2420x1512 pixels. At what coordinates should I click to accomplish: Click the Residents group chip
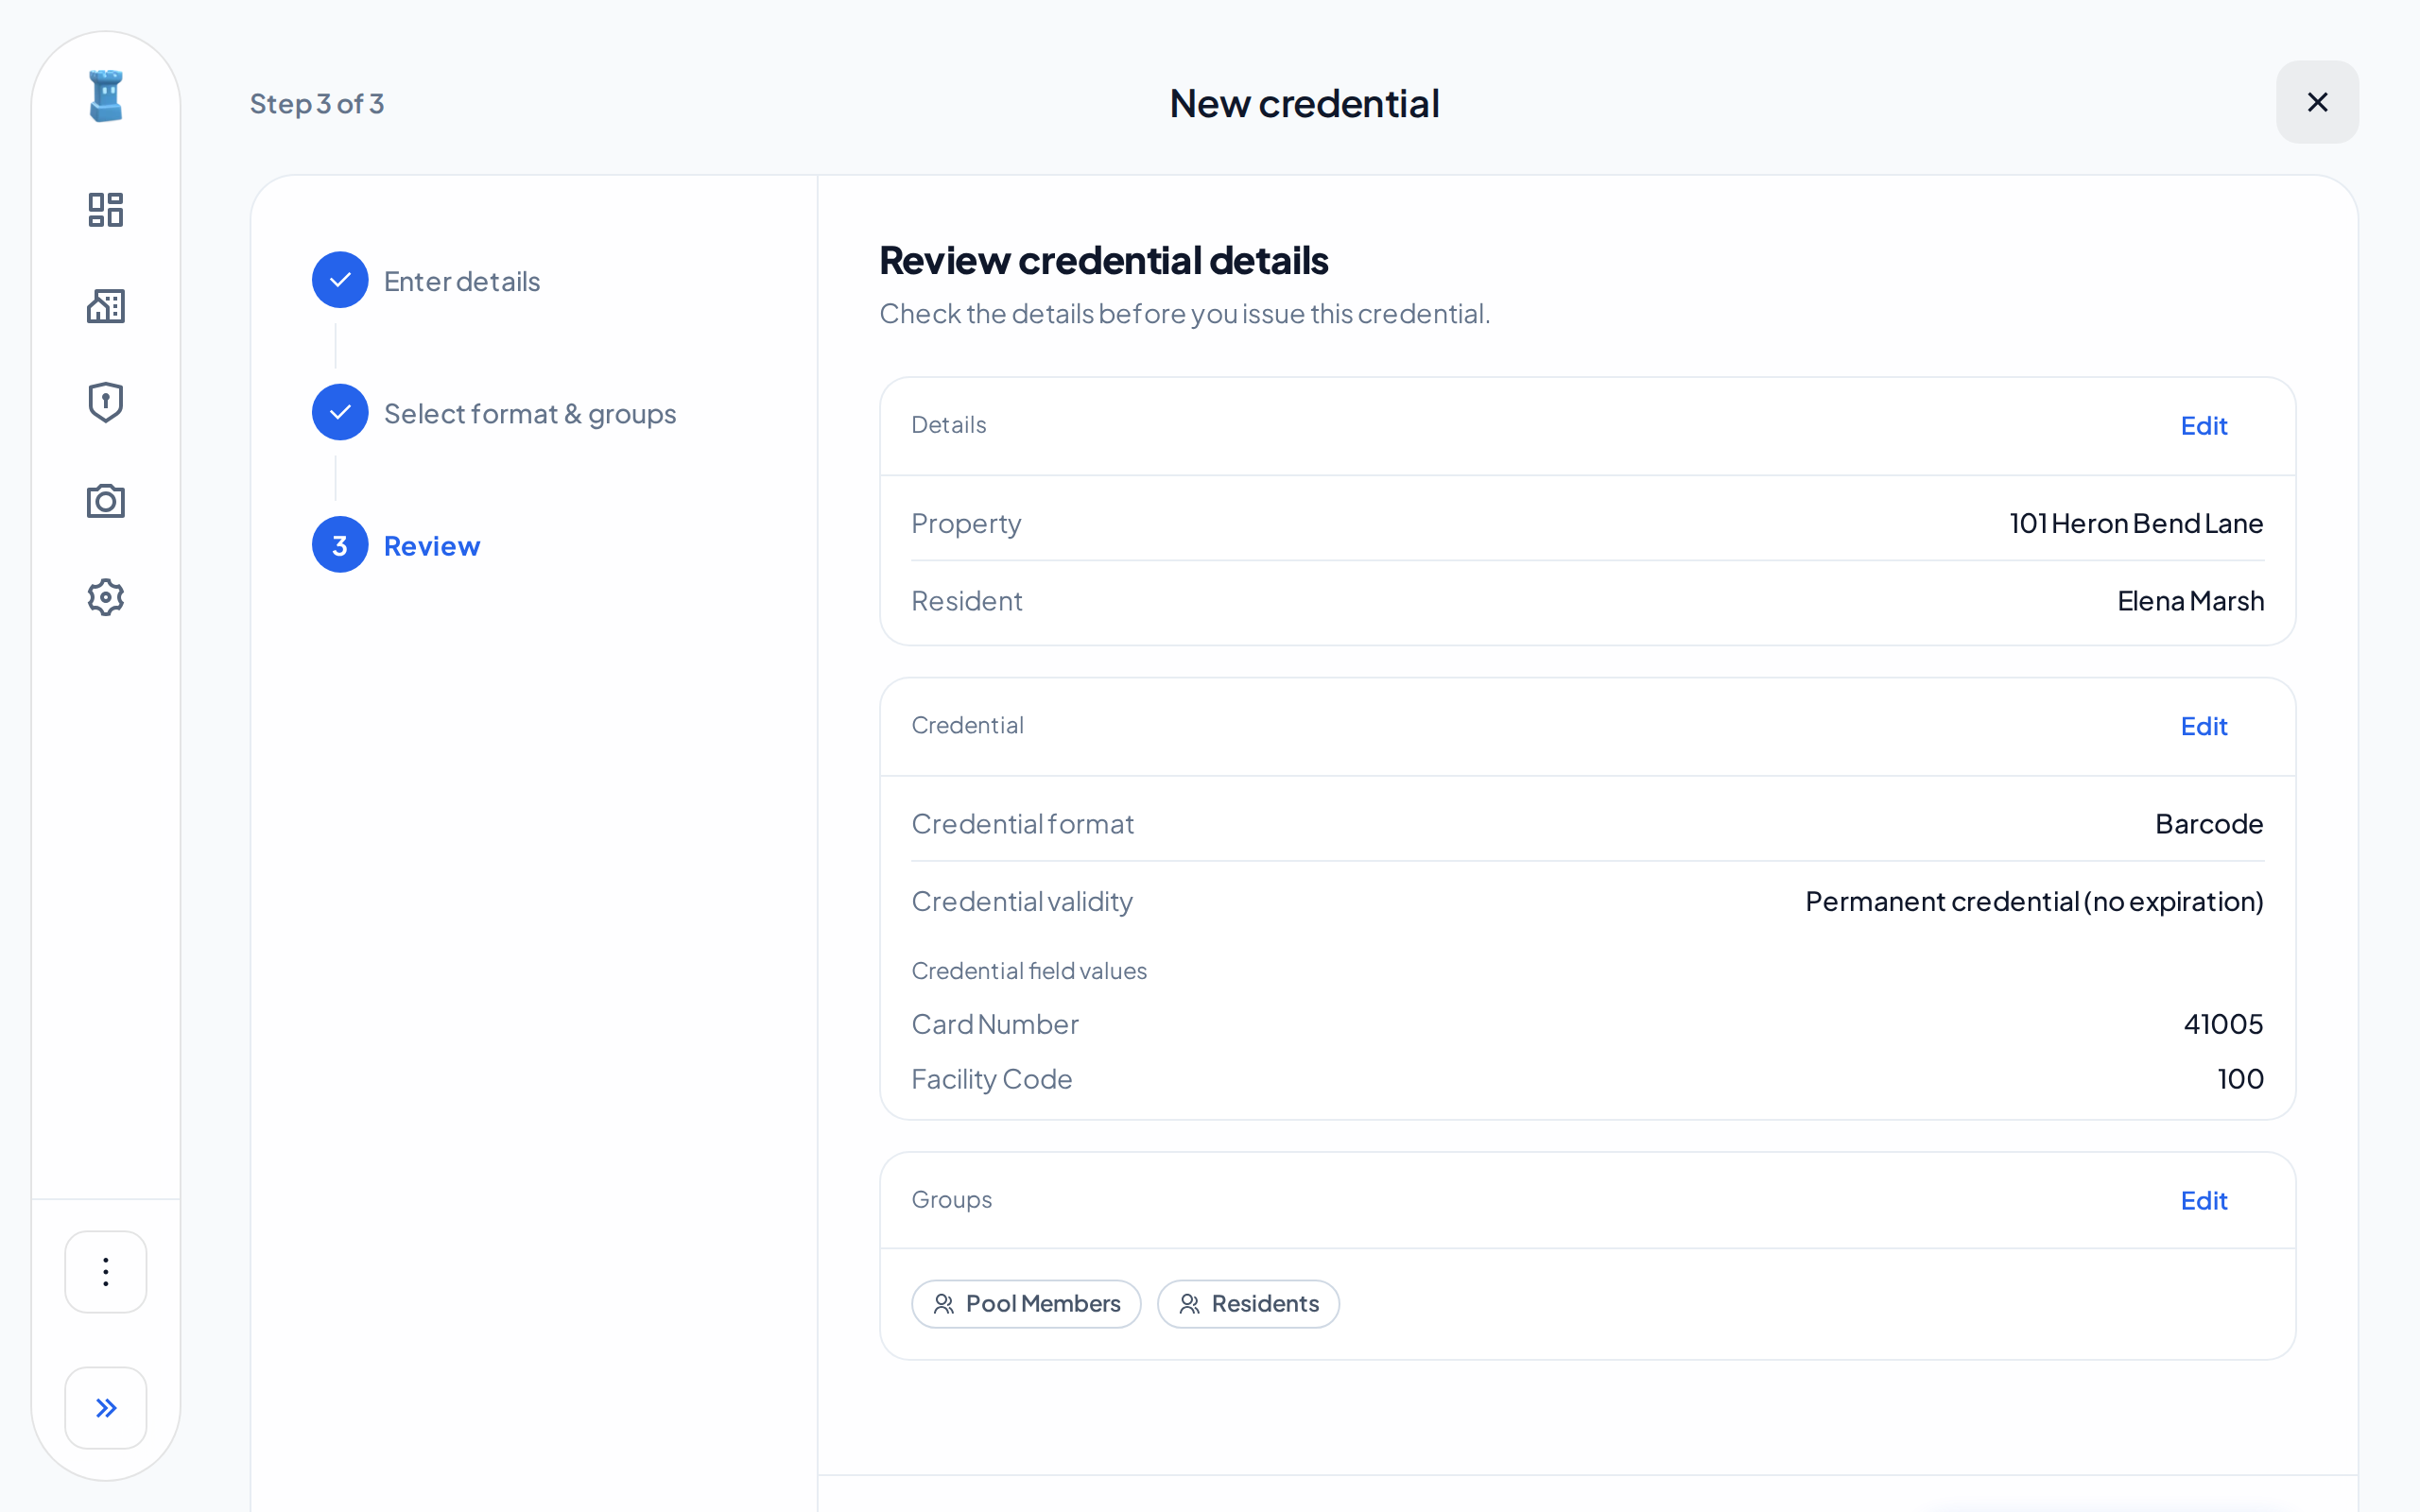click(1248, 1304)
